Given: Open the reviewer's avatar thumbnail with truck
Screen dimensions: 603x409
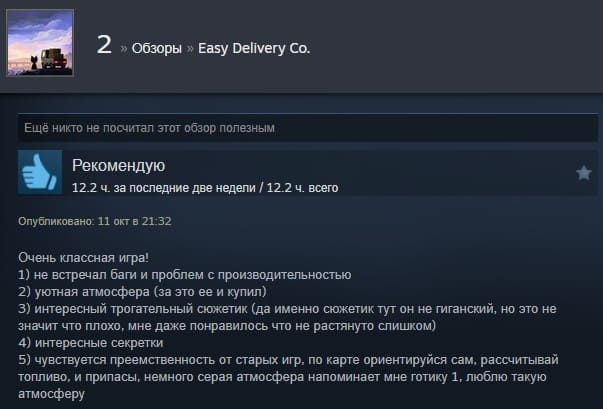Looking at the screenshot, I should click(40, 43).
